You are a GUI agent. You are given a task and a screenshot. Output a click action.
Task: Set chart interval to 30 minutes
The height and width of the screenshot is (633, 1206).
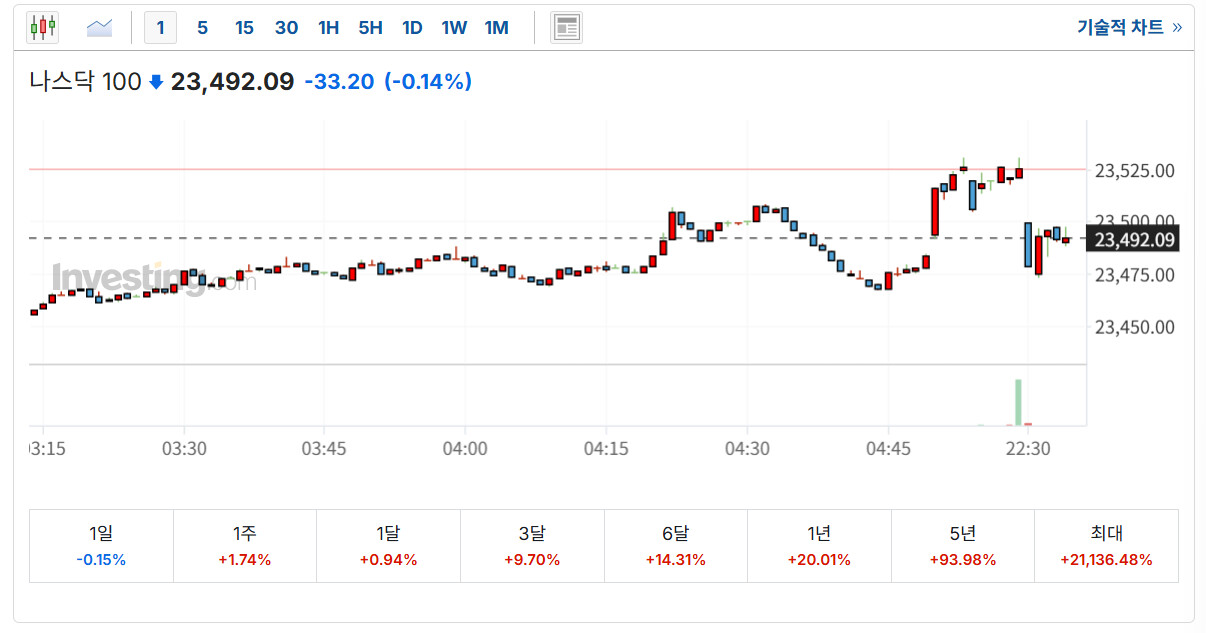pos(286,28)
